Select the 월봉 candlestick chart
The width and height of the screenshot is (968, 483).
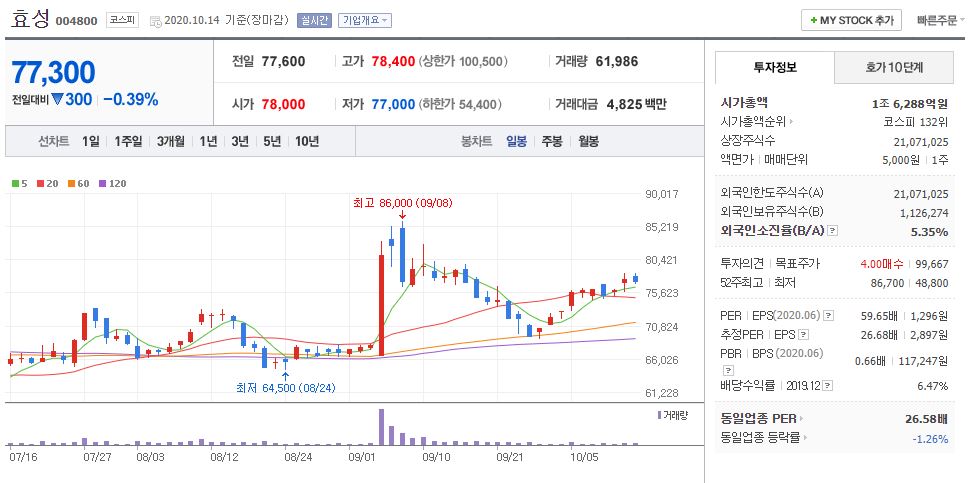[x=588, y=141]
